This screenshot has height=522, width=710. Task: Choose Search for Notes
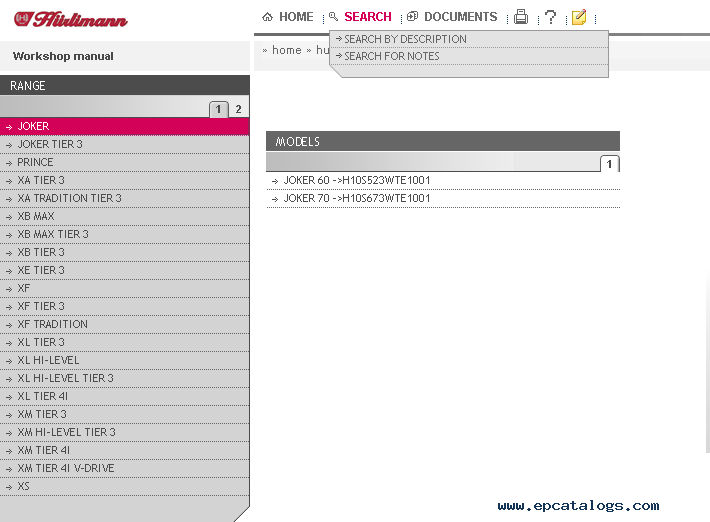[x=469, y=56]
